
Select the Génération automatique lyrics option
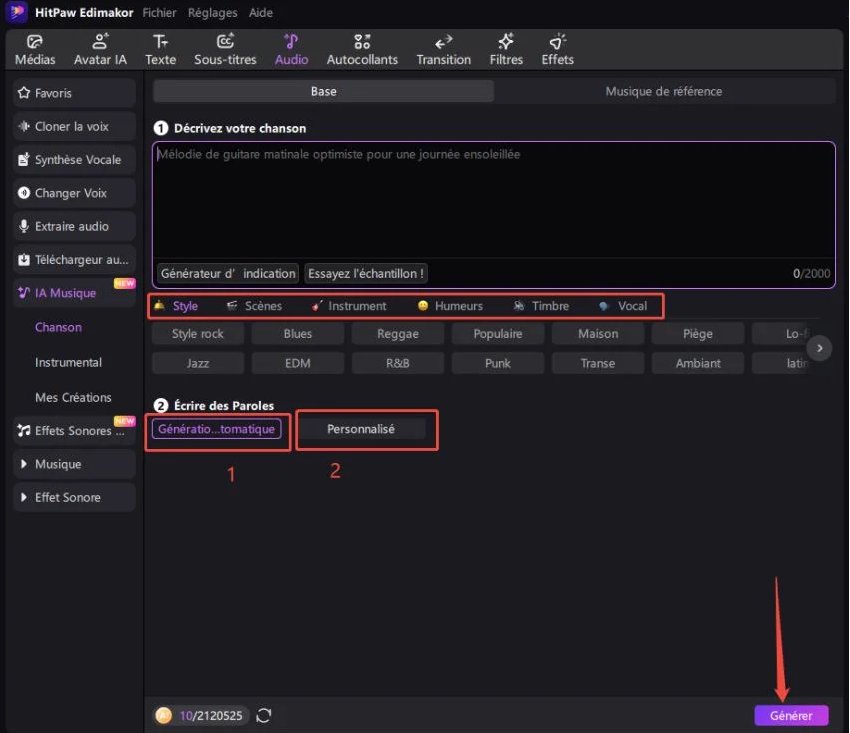click(x=216, y=429)
